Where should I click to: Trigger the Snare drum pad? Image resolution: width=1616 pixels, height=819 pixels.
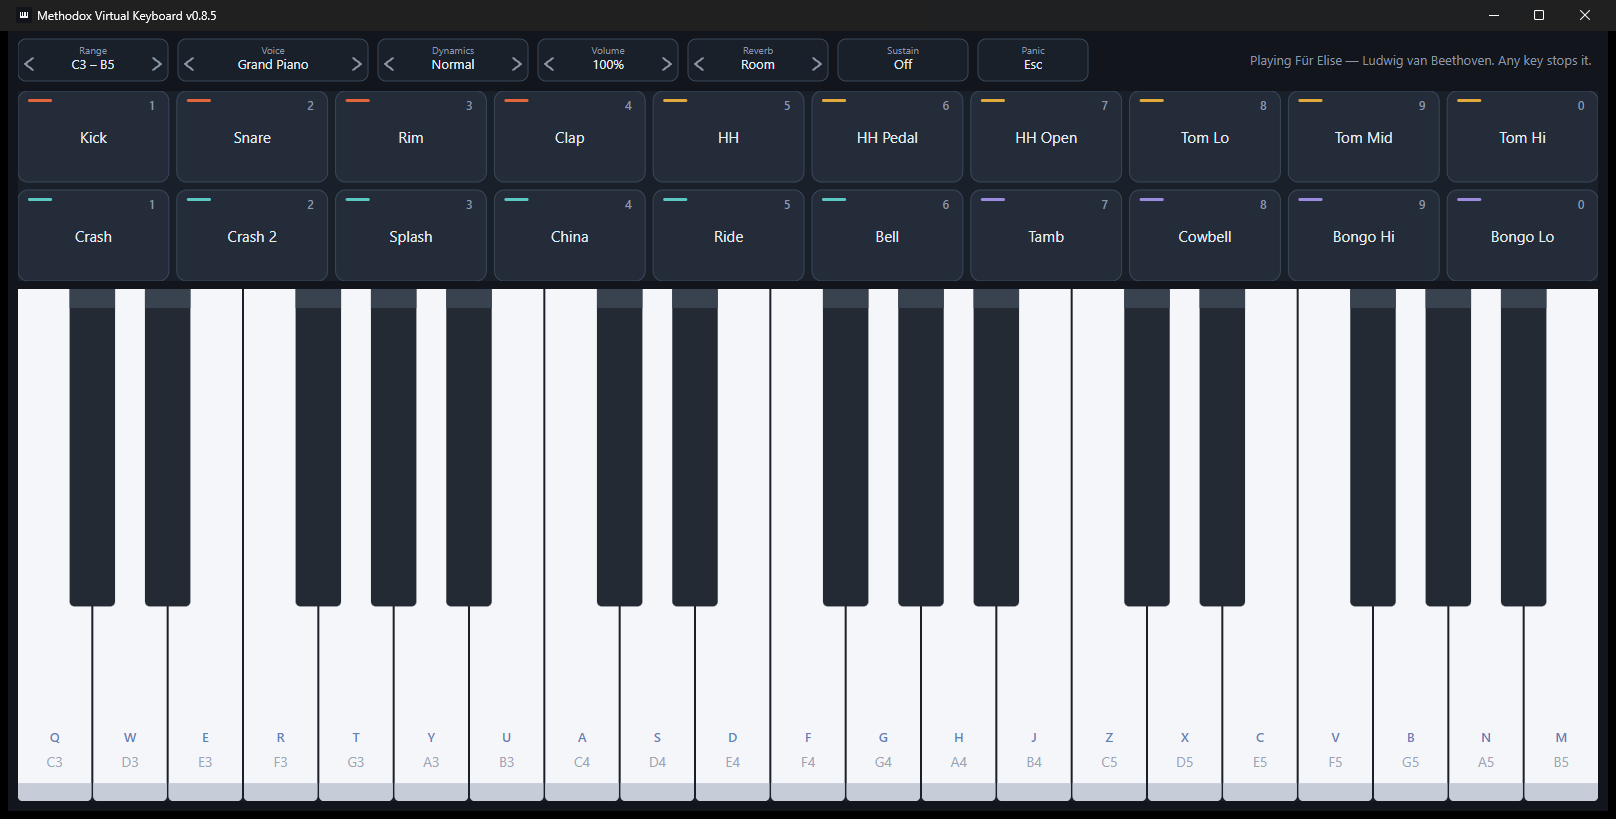click(x=252, y=137)
